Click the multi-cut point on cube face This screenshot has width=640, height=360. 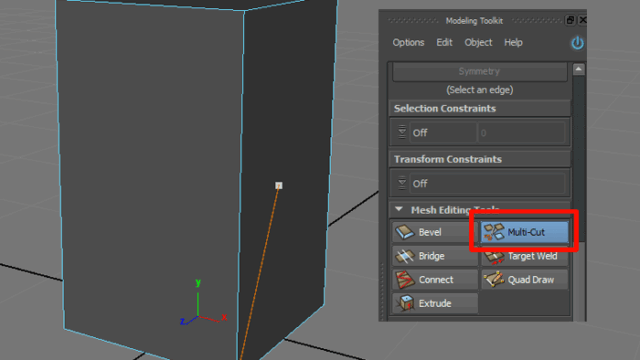pyautogui.click(x=279, y=186)
